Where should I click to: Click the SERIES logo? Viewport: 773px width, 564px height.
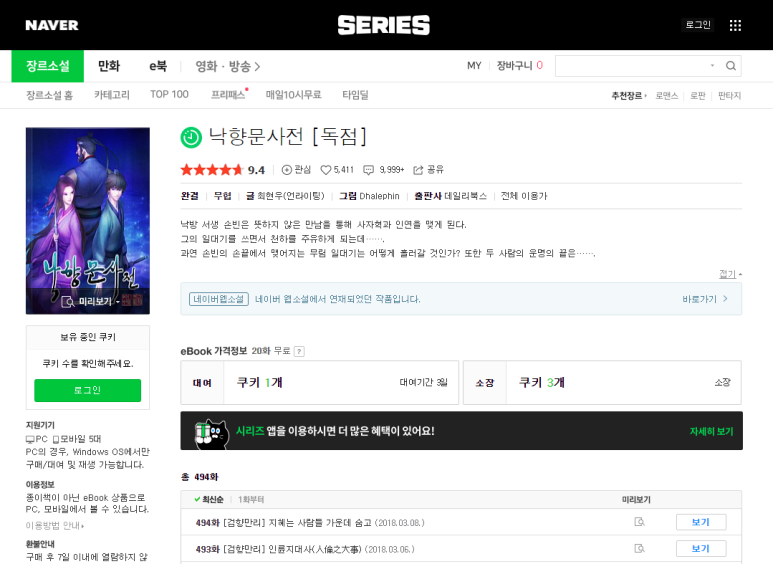pos(384,25)
